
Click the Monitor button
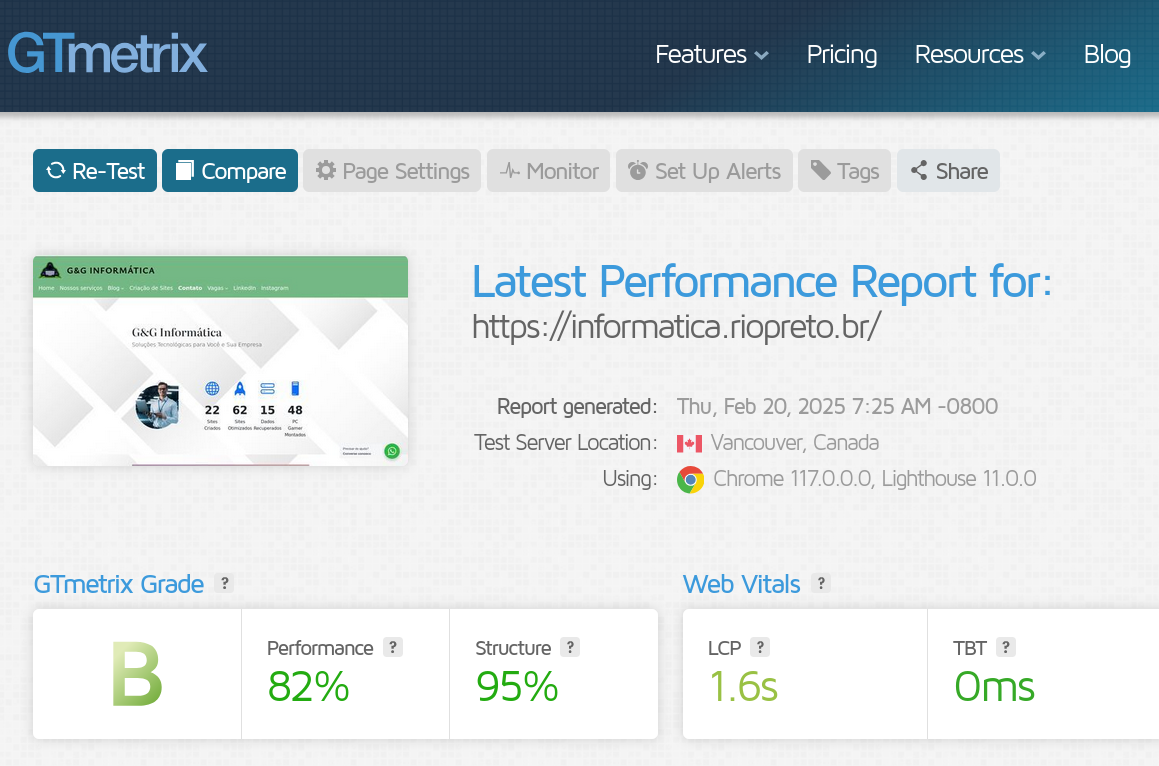tap(548, 171)
